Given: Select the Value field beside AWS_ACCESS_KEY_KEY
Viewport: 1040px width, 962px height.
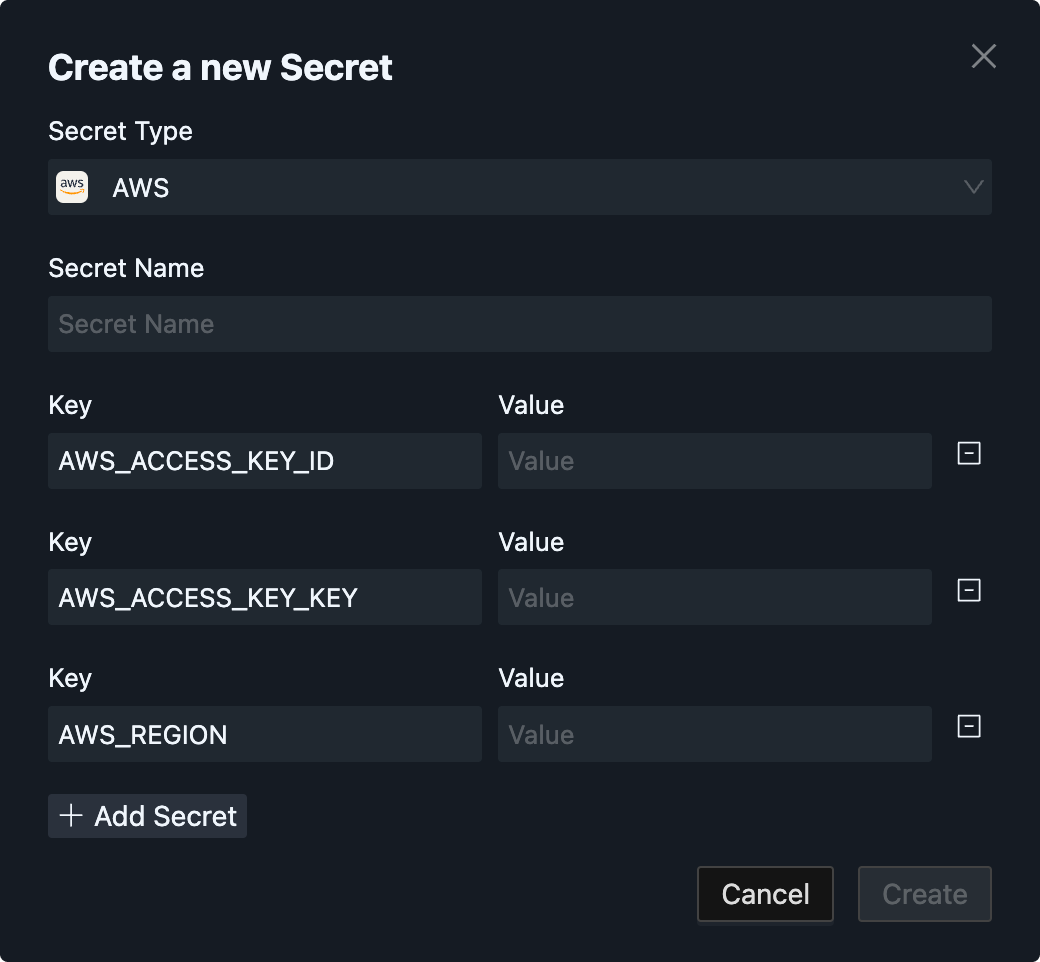Looking at the screenshot, I should [x=715, y=598].
